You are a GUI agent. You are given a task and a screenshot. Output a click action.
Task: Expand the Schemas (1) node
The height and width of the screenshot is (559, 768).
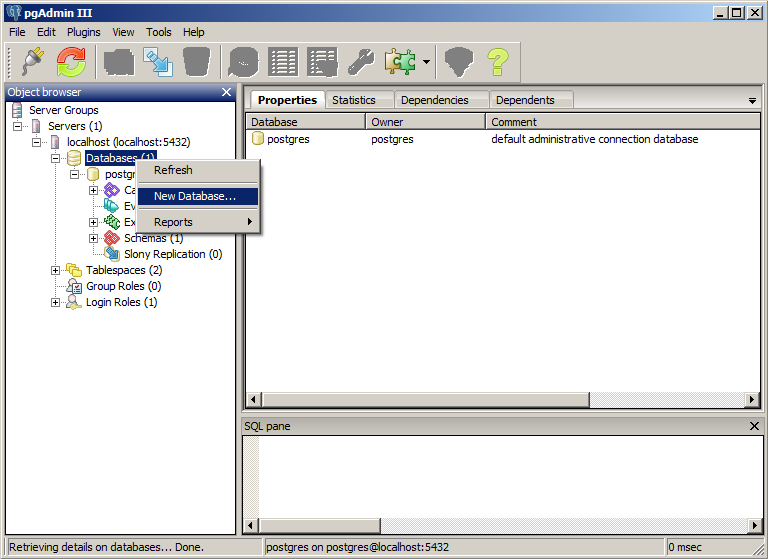(x=94, y=238)
